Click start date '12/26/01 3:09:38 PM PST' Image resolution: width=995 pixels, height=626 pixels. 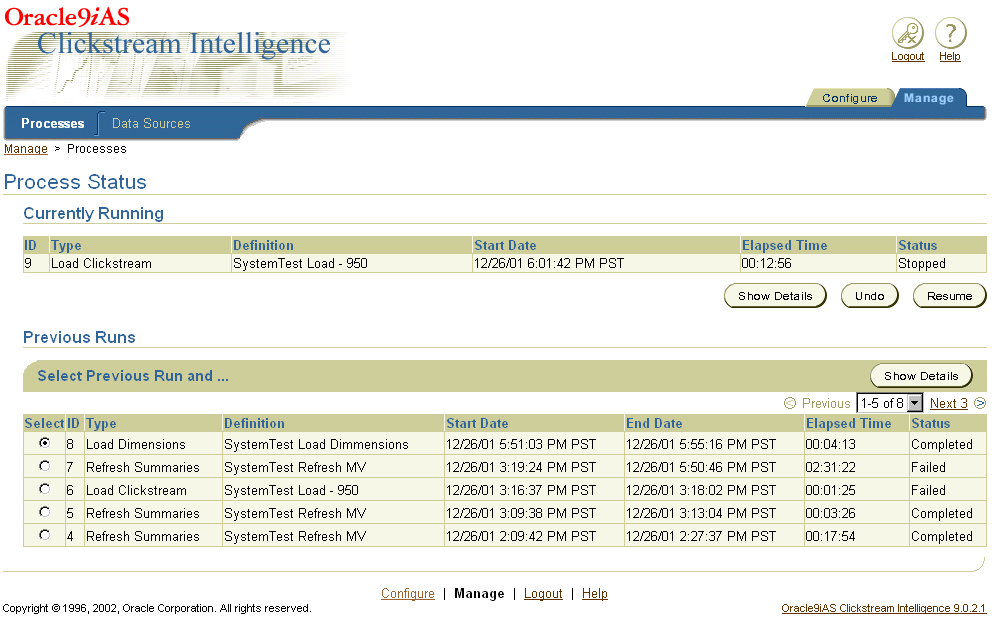[x=521, y=513]
